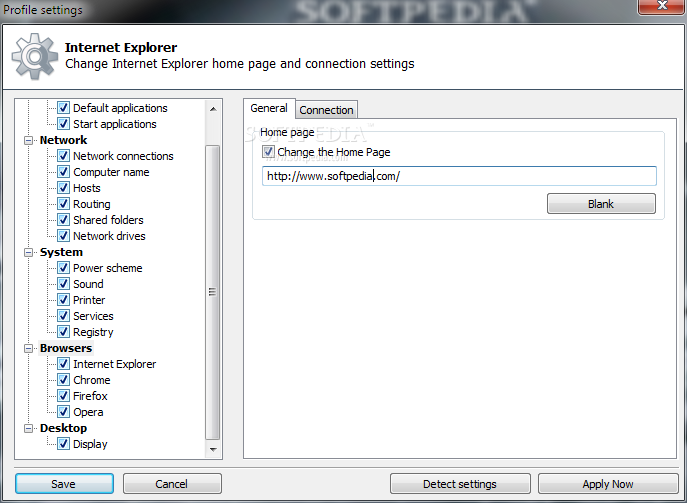The width and height of the screenshot is (687, 503).
Task: Click Detect settings button
Action: [460, 484]
